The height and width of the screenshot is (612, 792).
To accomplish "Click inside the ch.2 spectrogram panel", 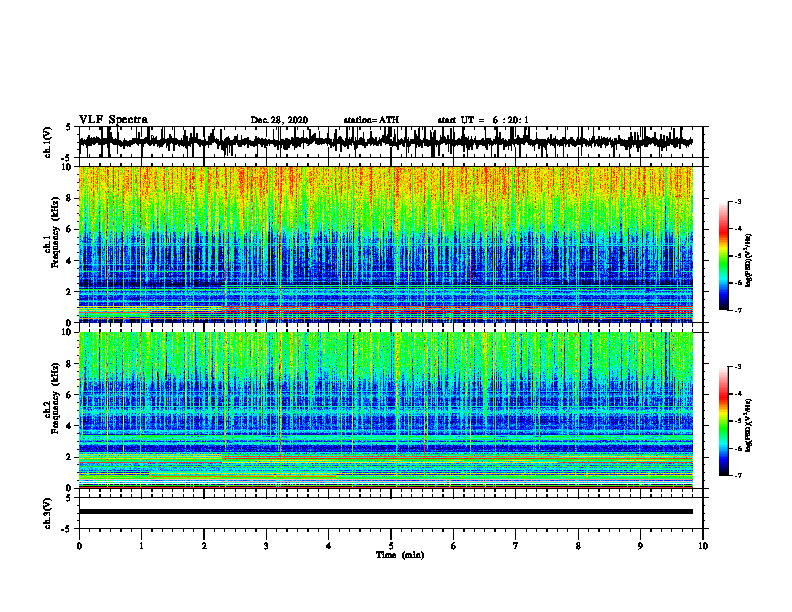I will (385, 410).
